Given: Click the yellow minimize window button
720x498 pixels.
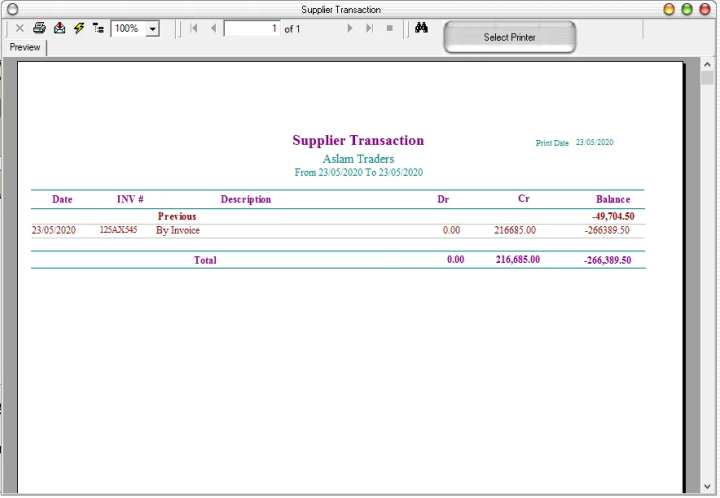Looking at the screenshot, I should (x=669, y=9).
